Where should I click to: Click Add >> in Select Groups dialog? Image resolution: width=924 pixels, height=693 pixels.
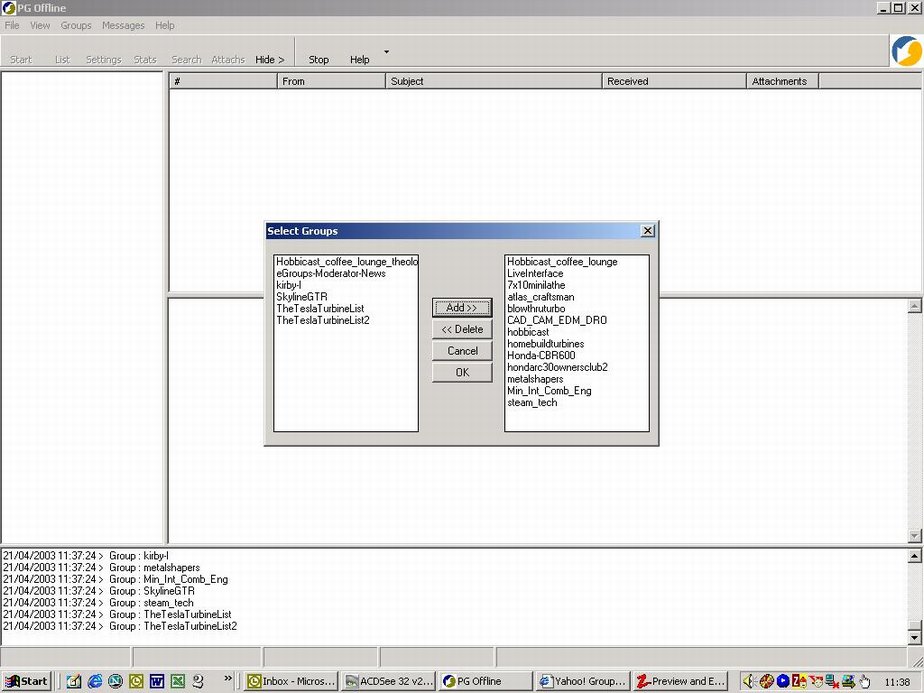click(462, 308)
